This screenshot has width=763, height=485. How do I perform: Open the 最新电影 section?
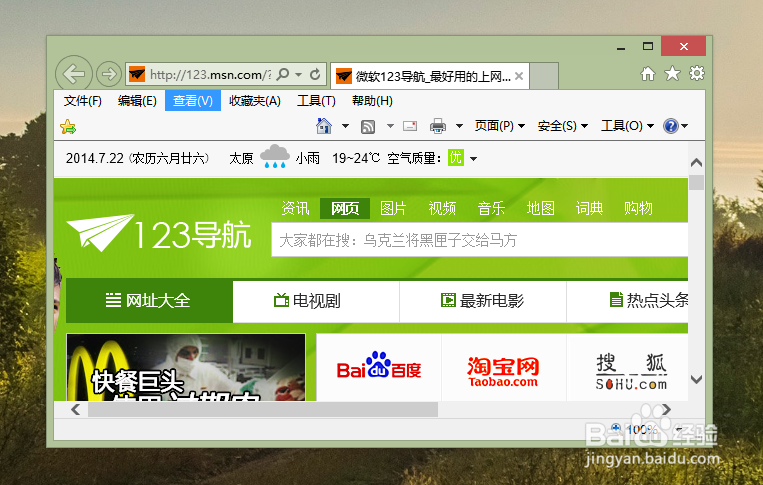[483, 301]
